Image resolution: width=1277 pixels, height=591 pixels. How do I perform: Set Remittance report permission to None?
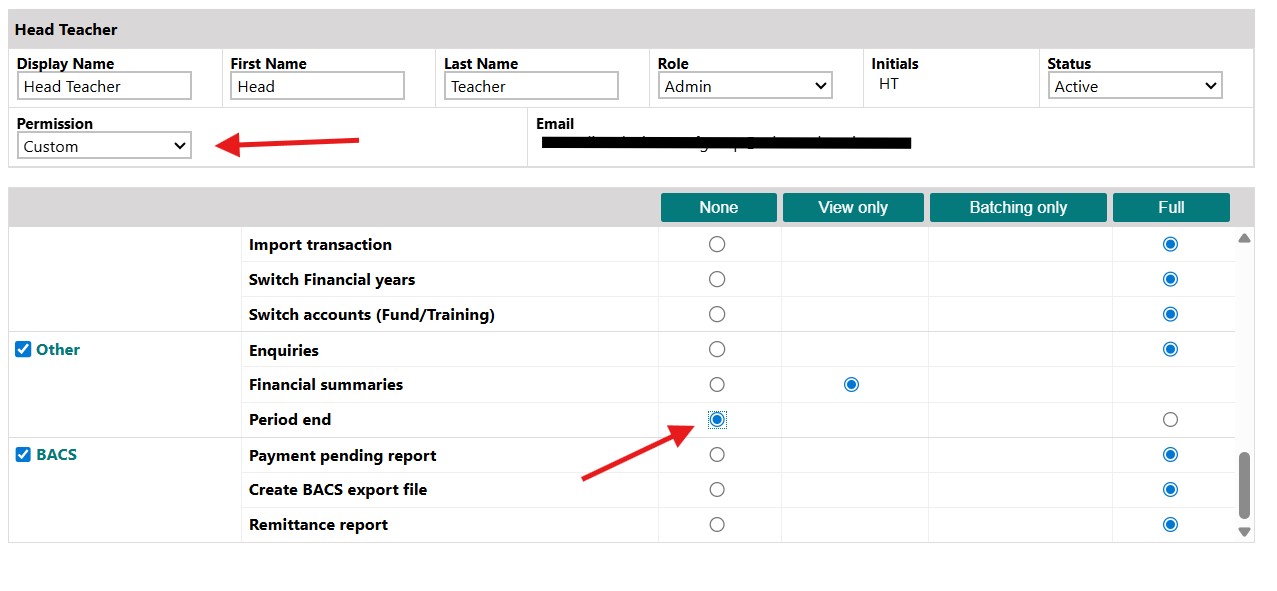pyautogui.click(x=716, y=524)
